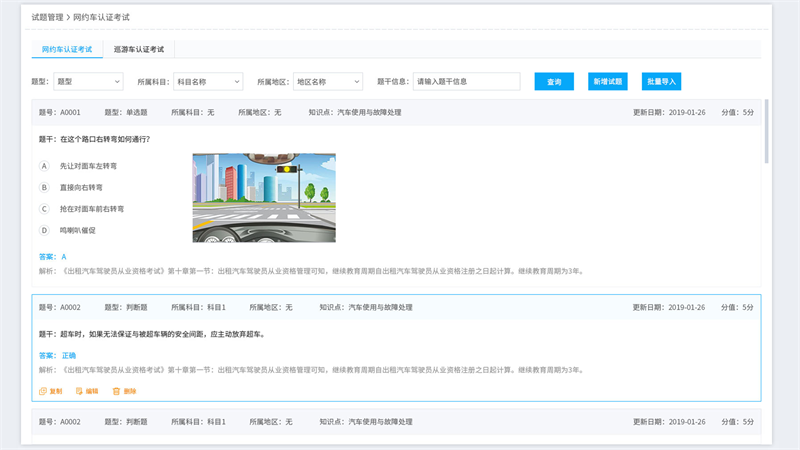Click the edit (编辑) icon
The width and height of the screenshot is (800, 450).
[x=80, y=391]
